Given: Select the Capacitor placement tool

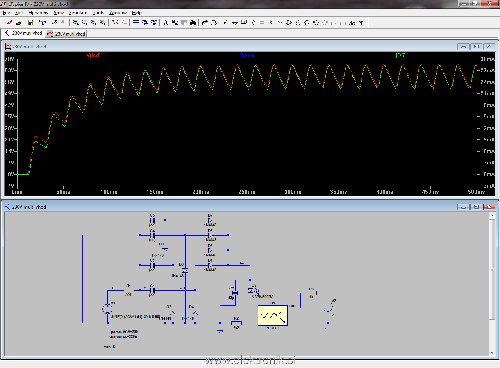Looking at the screenshot, I should tap(262, 22).
